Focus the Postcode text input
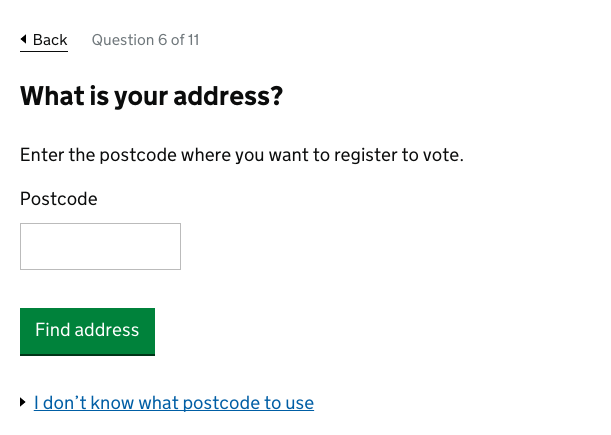 100,246
